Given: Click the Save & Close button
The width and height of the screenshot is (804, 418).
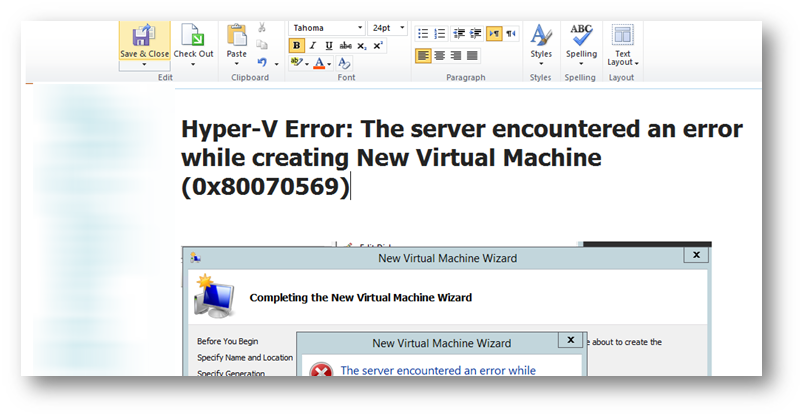Looking at the screenshot, I should 144,41.
